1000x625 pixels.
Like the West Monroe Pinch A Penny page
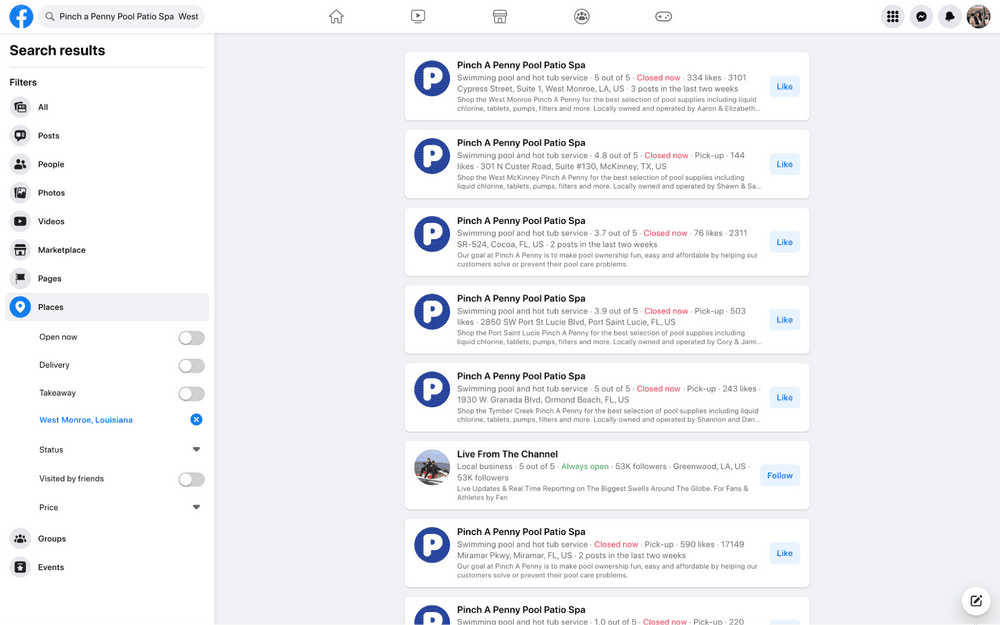pos(784,87)
